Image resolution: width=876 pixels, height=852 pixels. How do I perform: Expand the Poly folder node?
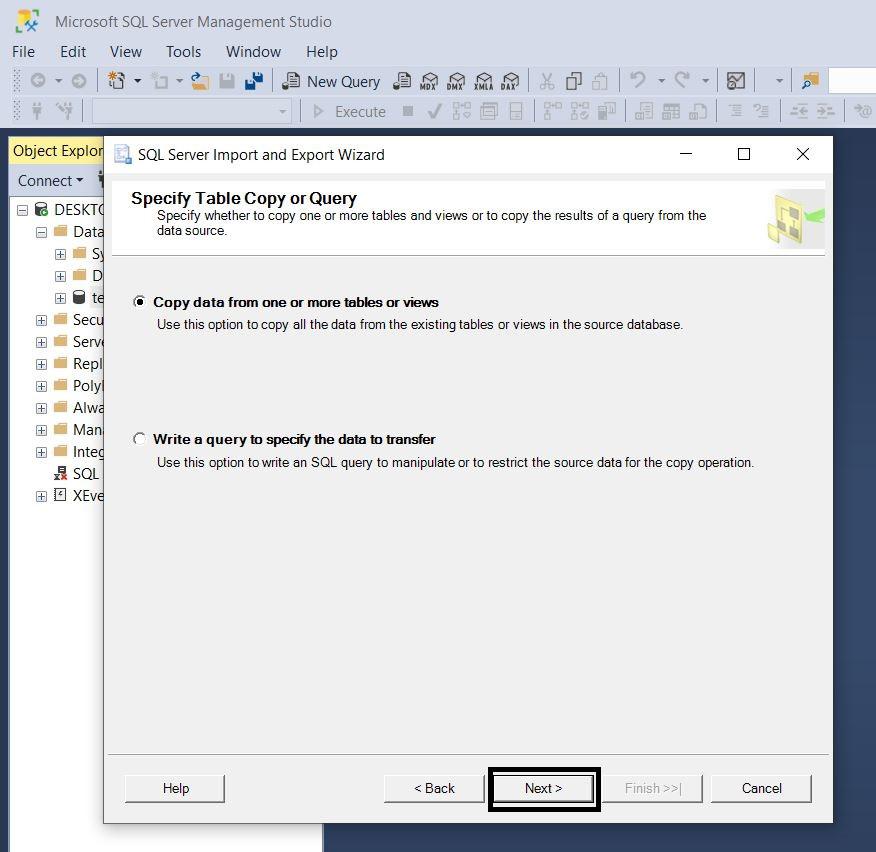click(x=41, y=386)
